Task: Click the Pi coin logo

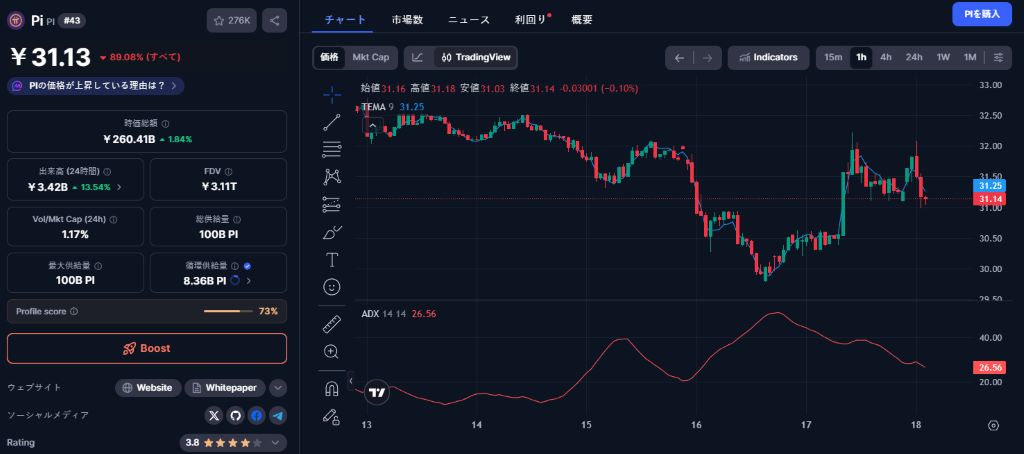Action: pos(16,20)
